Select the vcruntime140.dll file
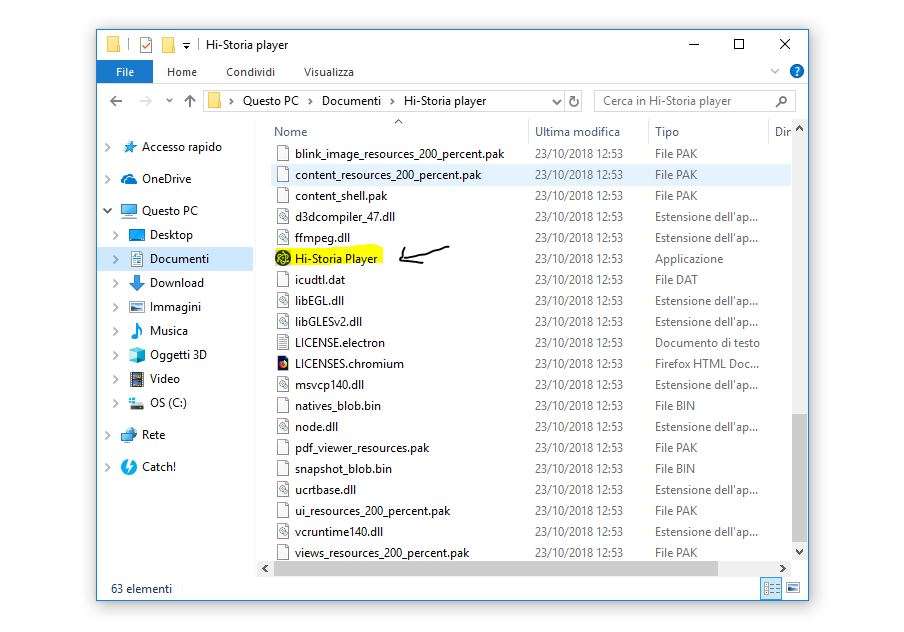Image resolution: width=904 pixels, height=632 pixels. tap(339, 532)
